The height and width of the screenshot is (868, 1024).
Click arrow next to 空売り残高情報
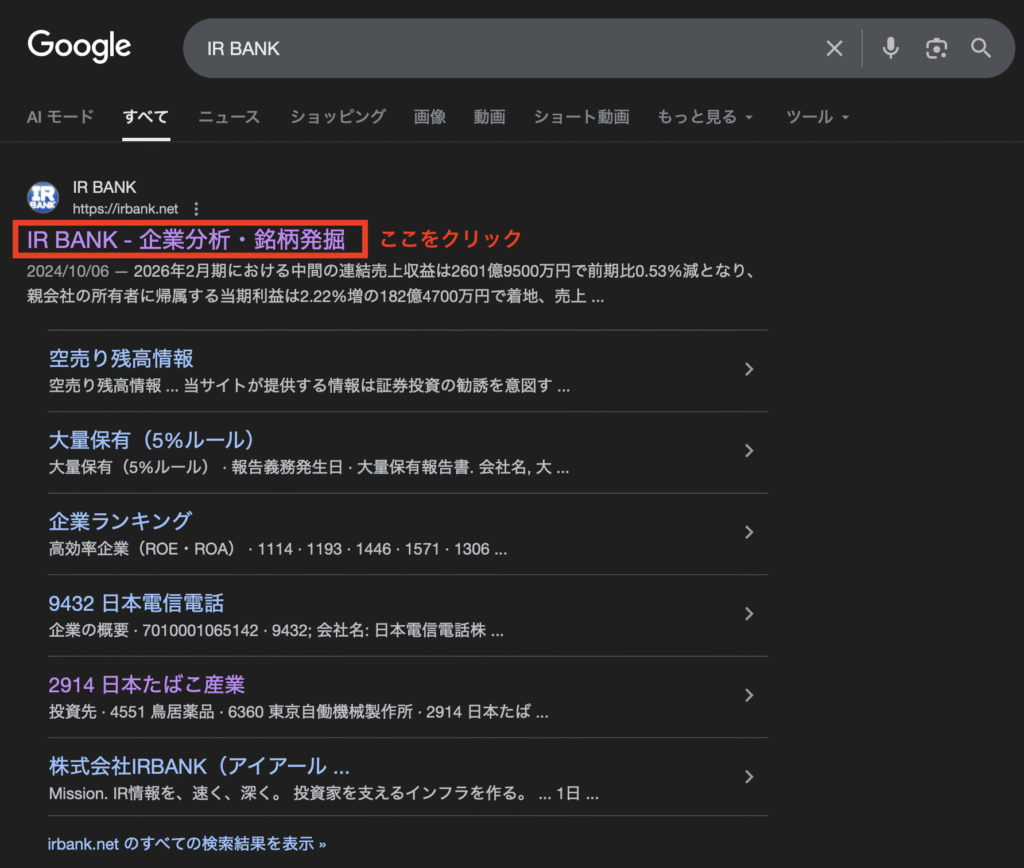pos(749,370)
